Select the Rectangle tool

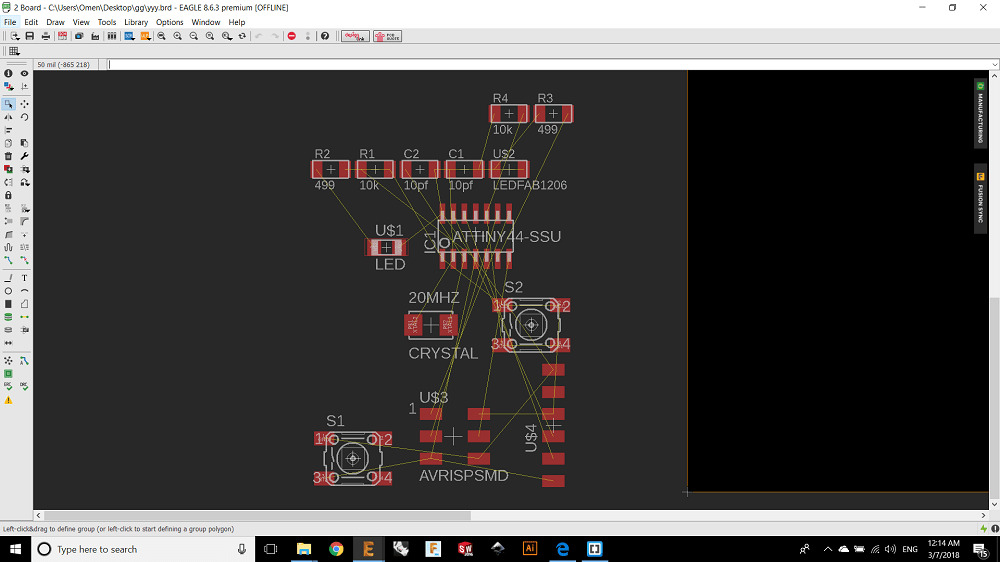click(8, 304)
